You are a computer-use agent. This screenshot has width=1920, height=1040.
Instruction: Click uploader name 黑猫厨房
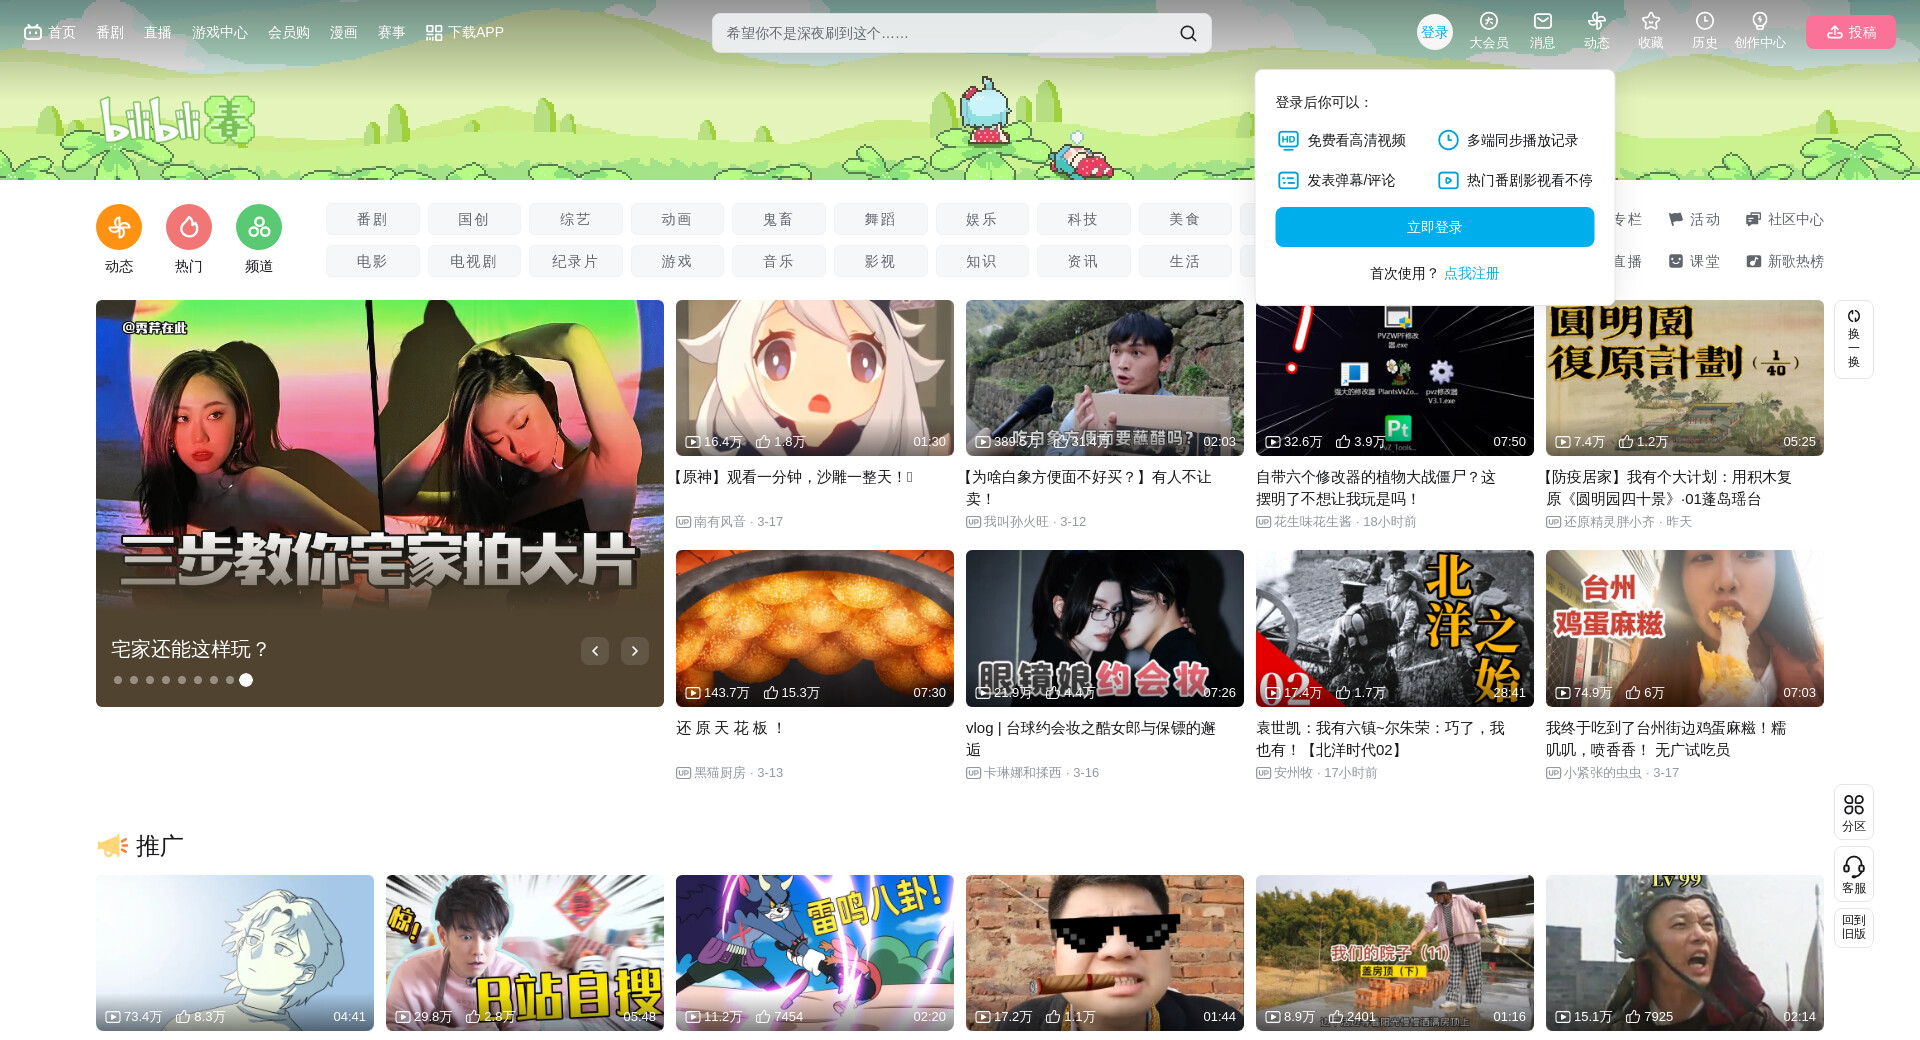pyautogui.click(x=720, y=773)
